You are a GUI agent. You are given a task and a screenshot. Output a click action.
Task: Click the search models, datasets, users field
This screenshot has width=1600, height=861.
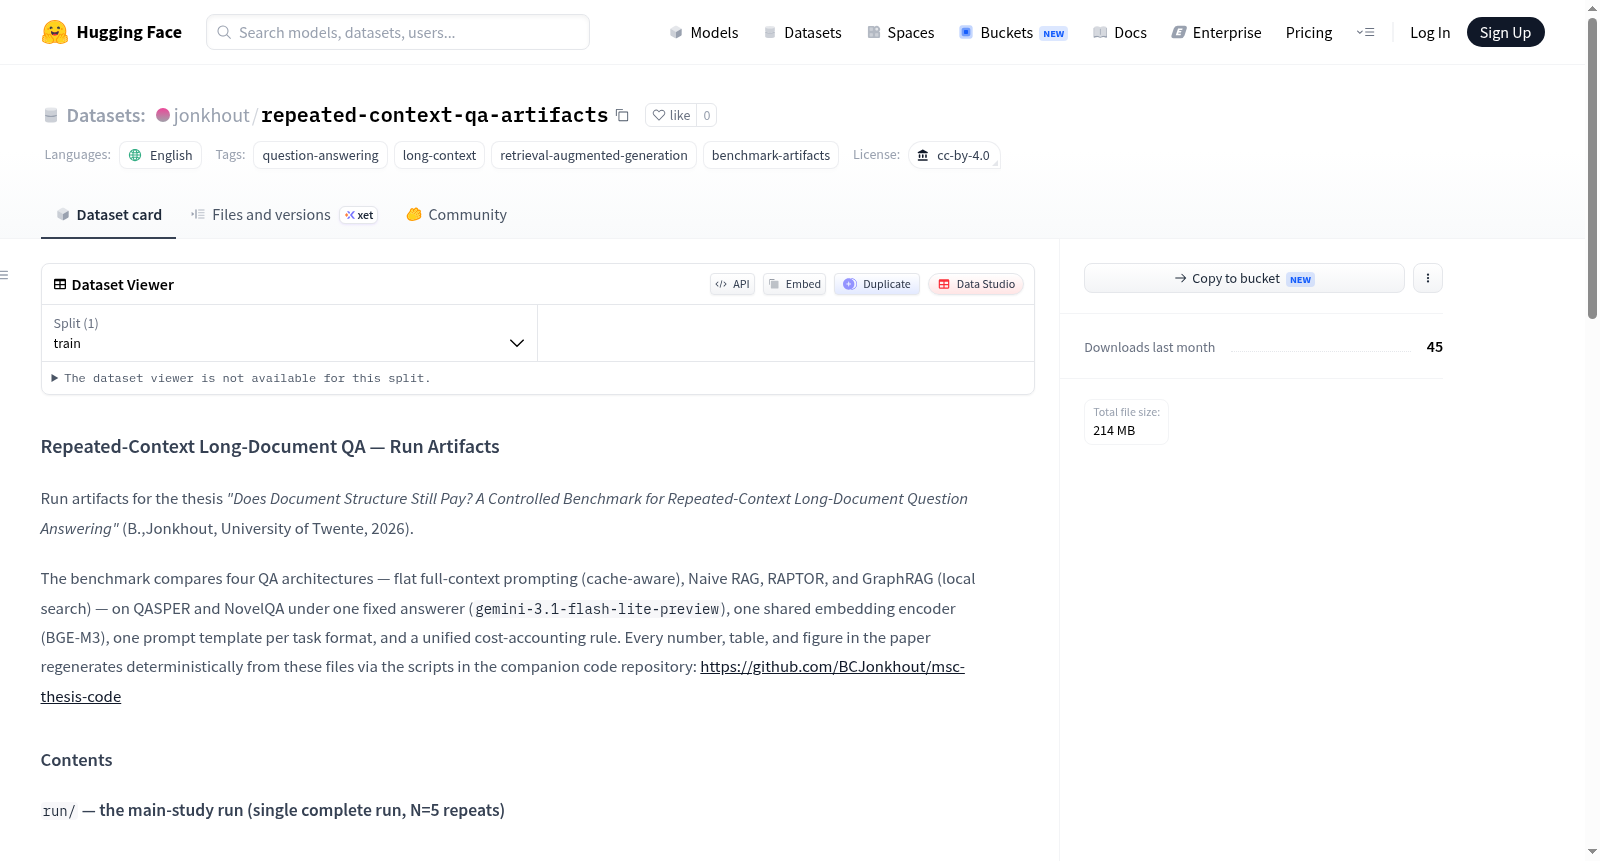coord(398,32)
